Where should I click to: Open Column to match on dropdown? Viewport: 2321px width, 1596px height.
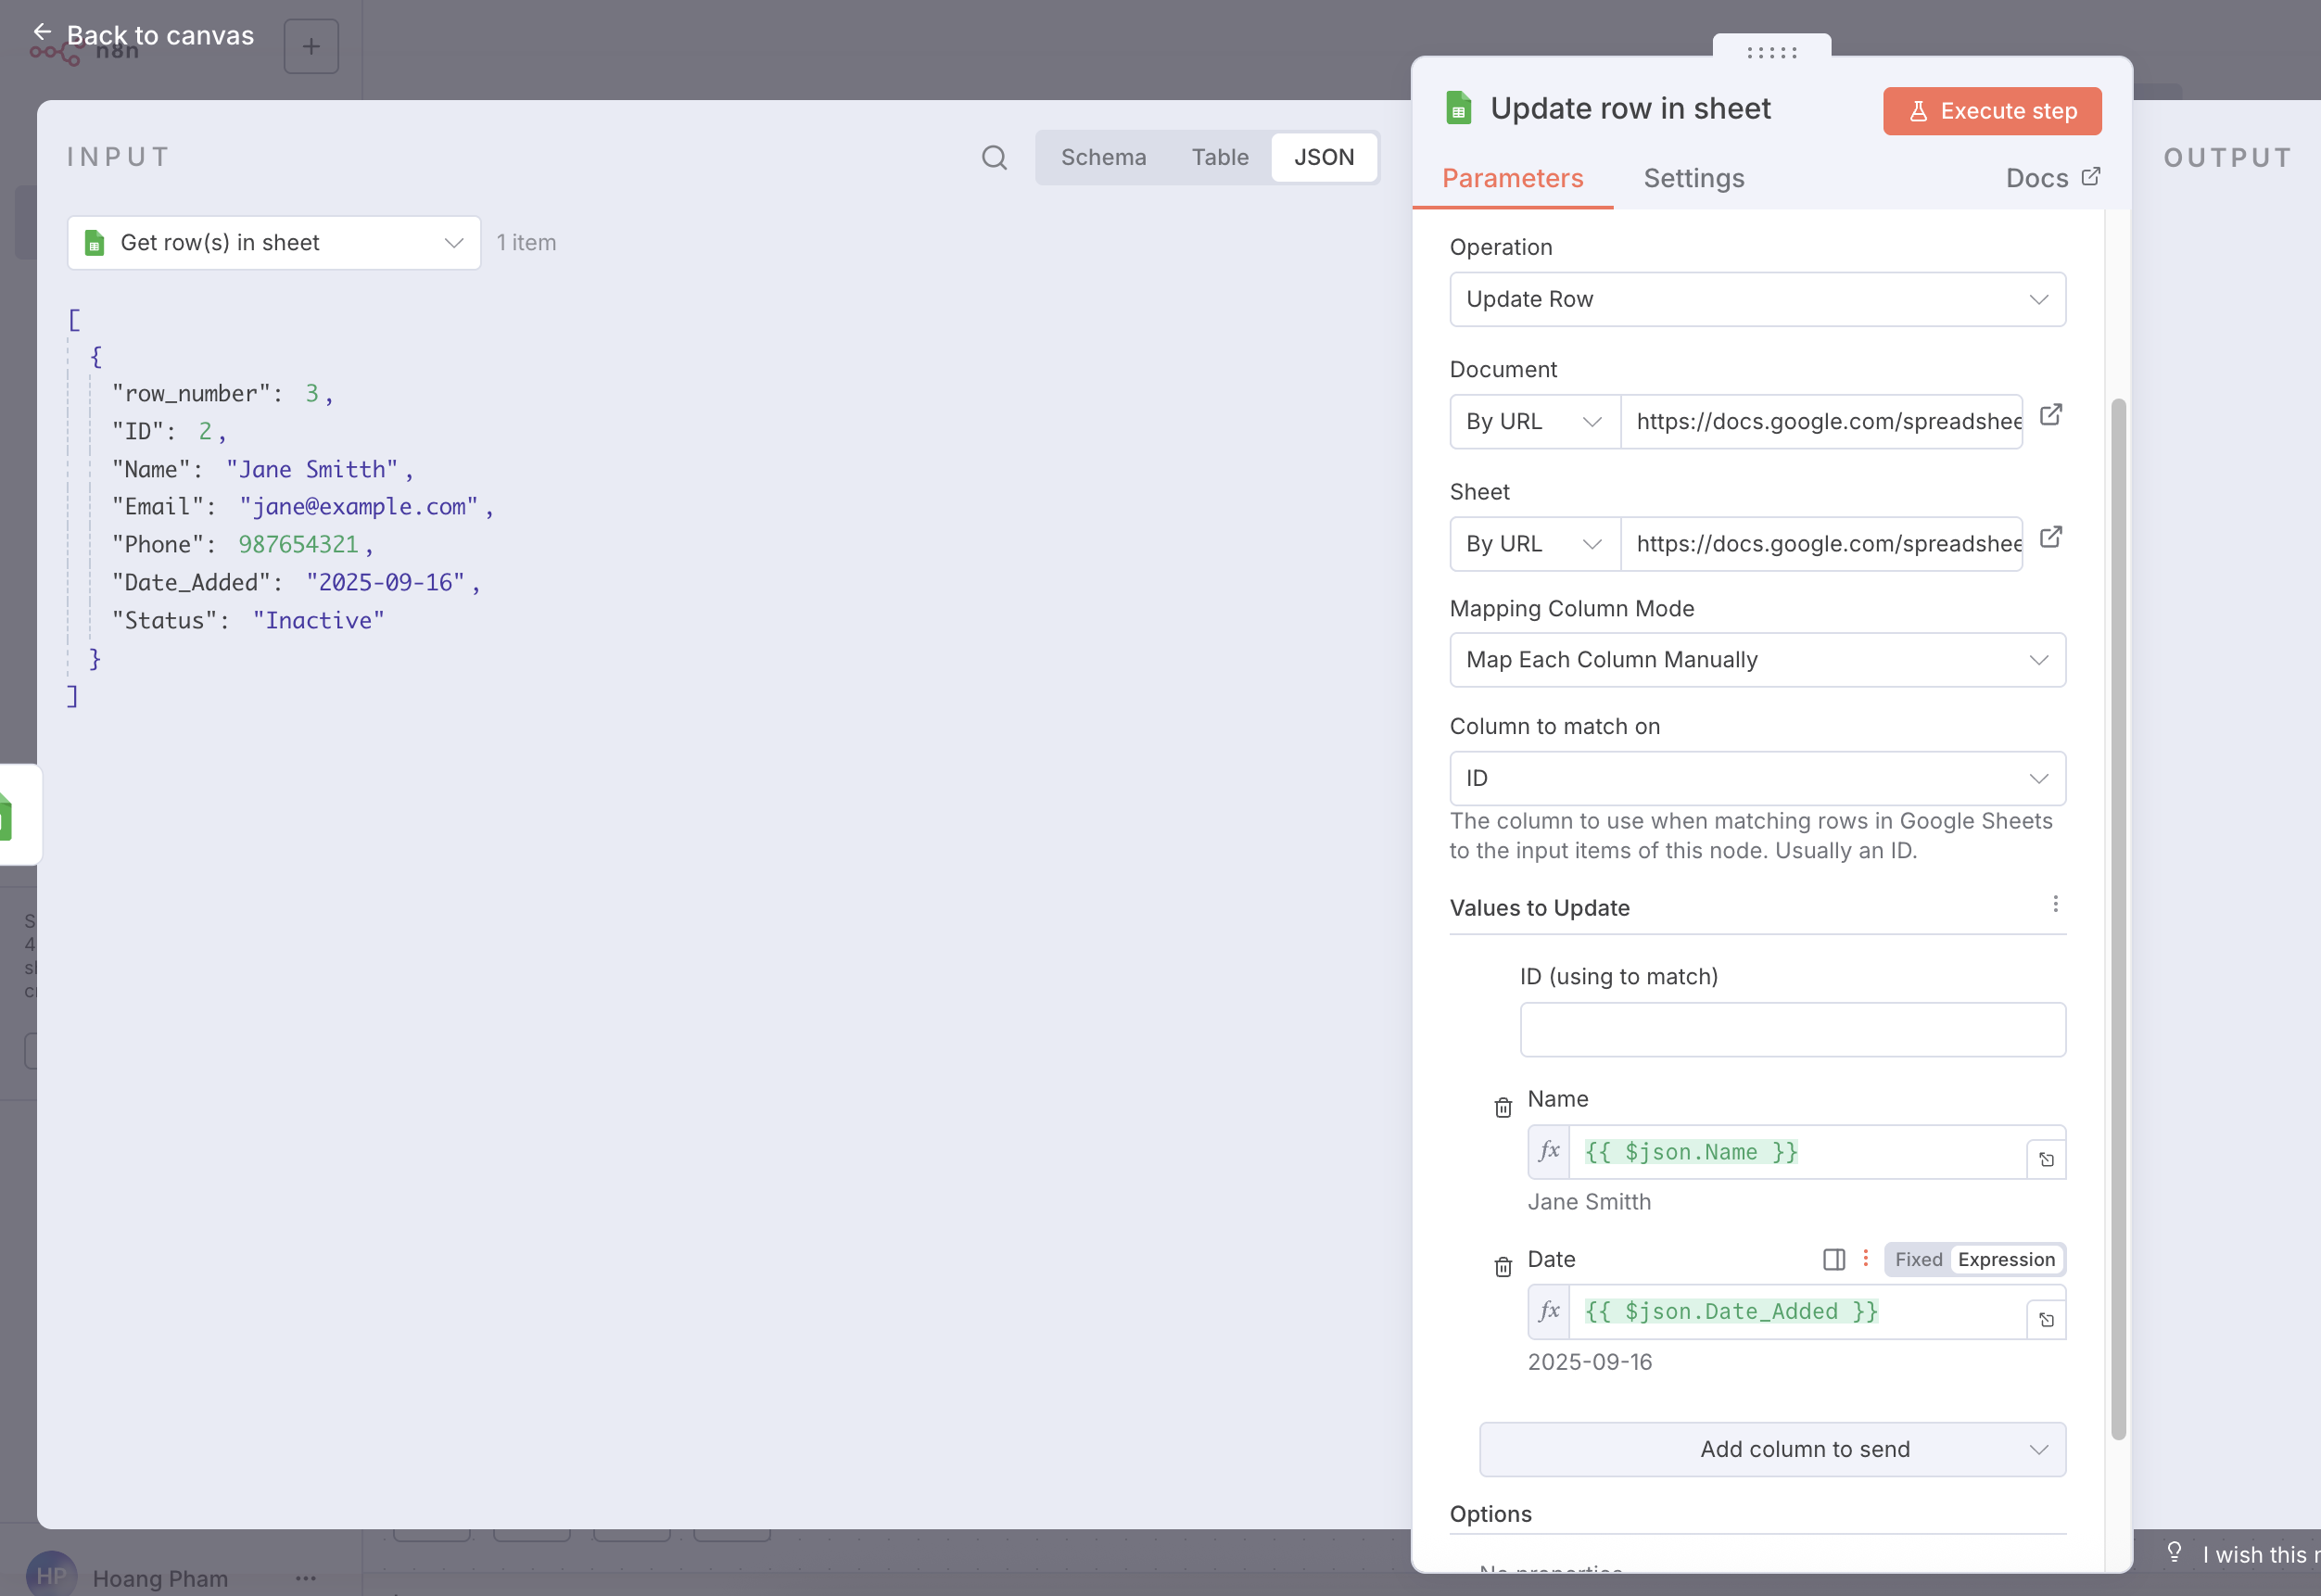(x=1757, y=778)
